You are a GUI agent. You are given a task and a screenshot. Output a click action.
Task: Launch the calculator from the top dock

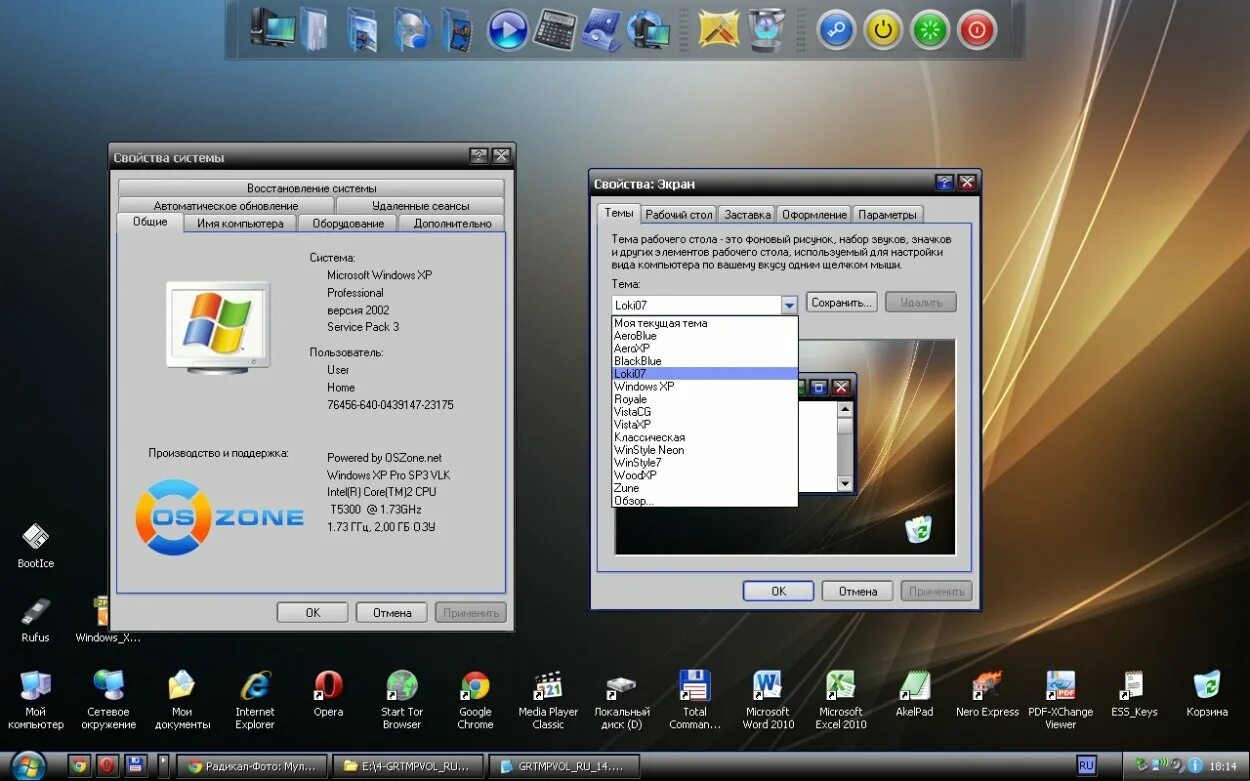click(x=555, y=29)
